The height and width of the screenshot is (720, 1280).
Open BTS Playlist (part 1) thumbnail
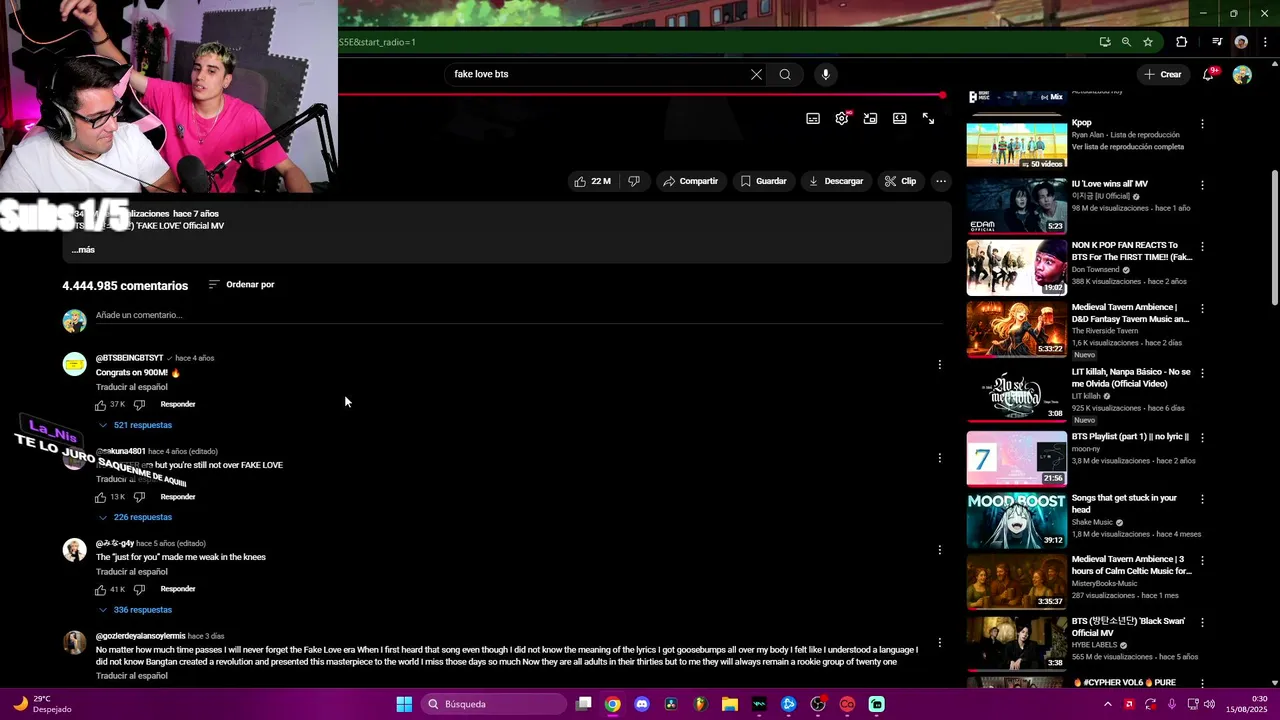coord(1016,459)
